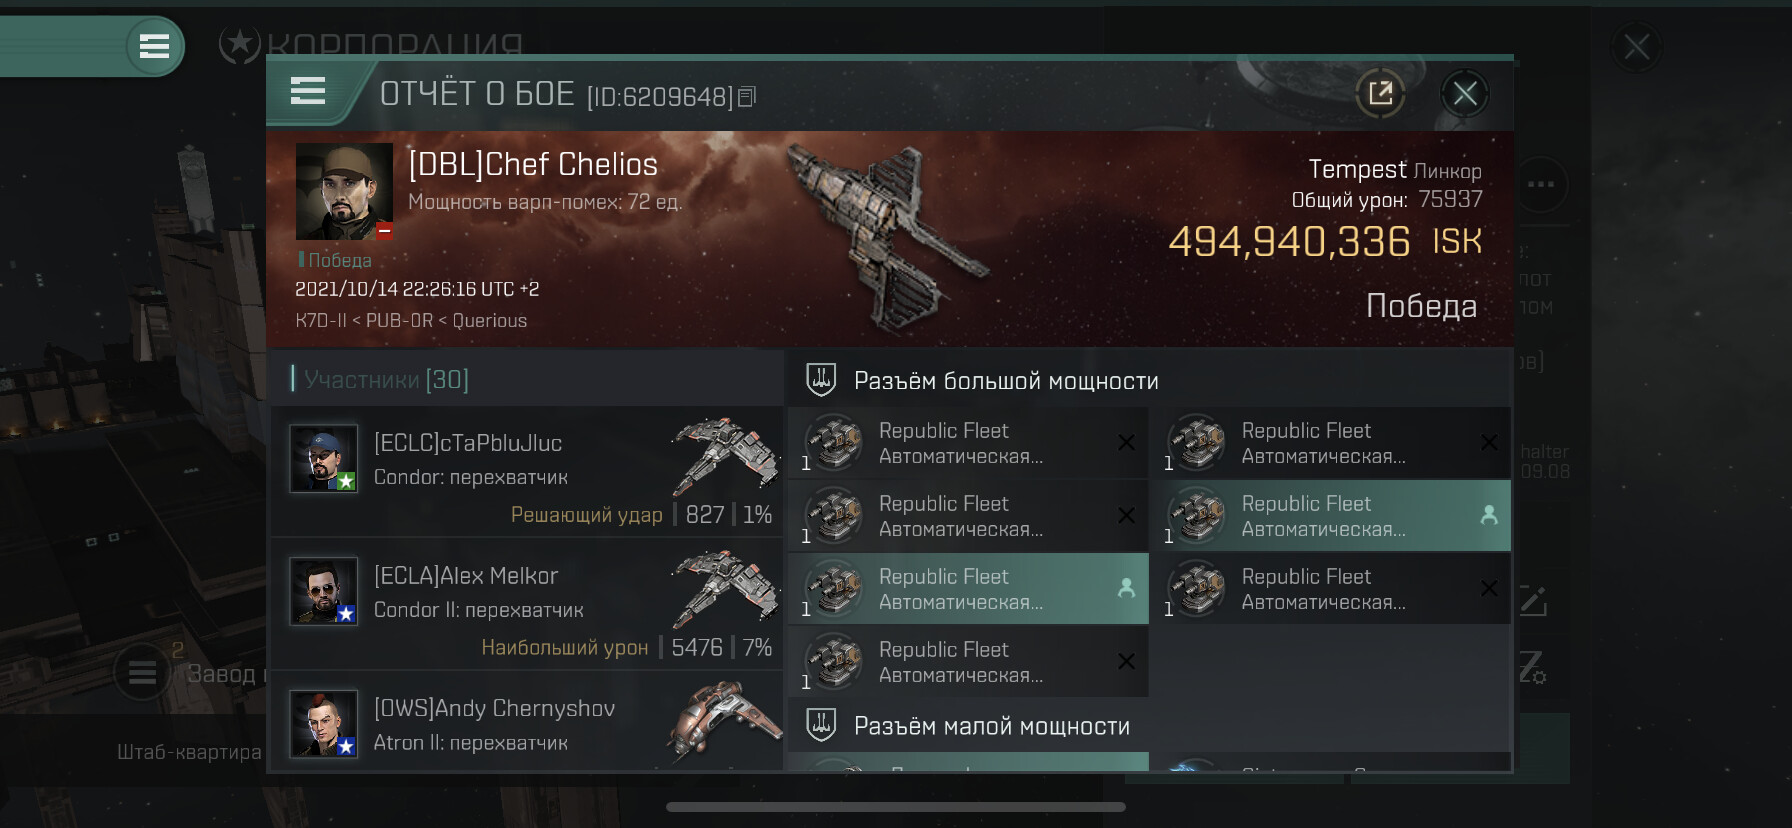Open cTaPbluJluc pilot portrait
The width and height of the screenshot is (1792, 828).
(323, 459)
